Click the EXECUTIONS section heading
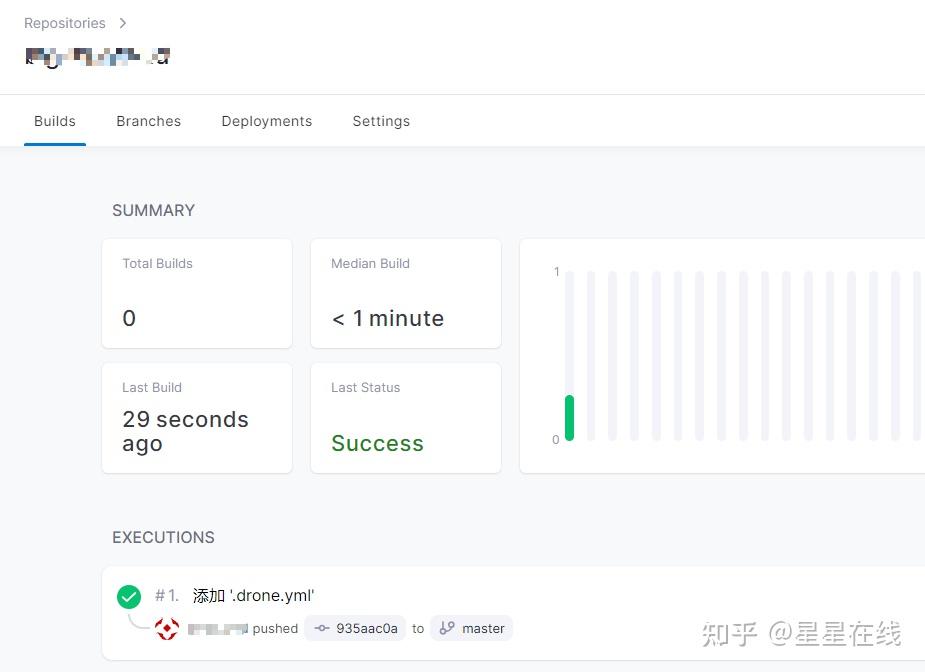 [x=163, y=537]
